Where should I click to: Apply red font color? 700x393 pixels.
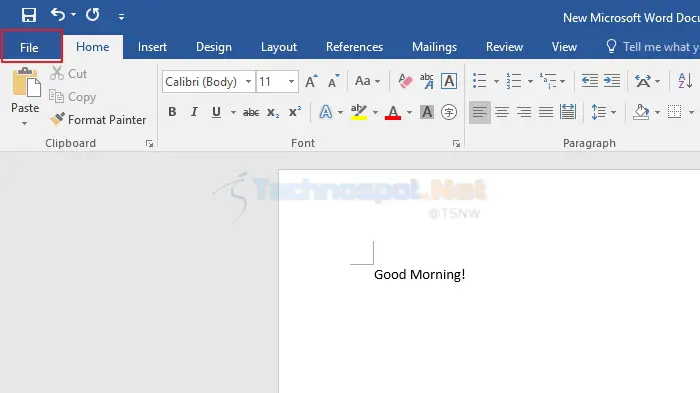[x=393, y=112]
